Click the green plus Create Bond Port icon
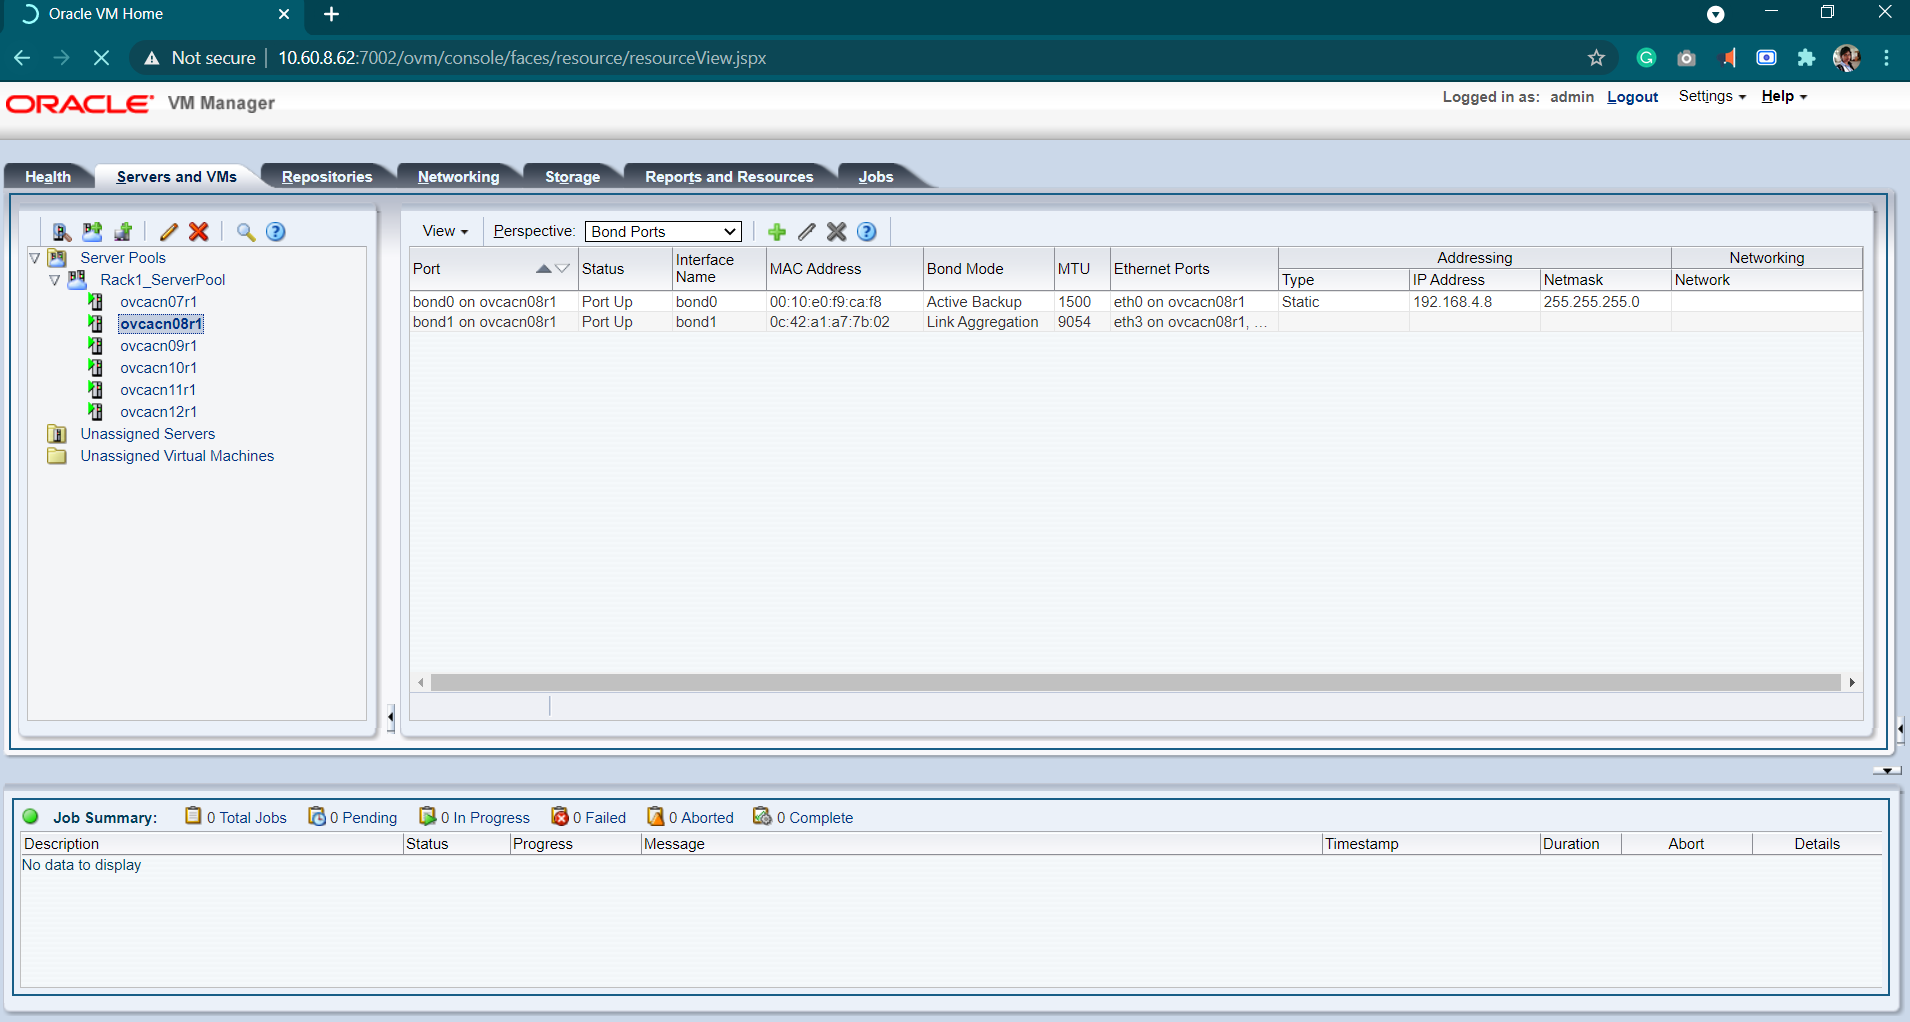1910x1022 pixels. (777, 232)
